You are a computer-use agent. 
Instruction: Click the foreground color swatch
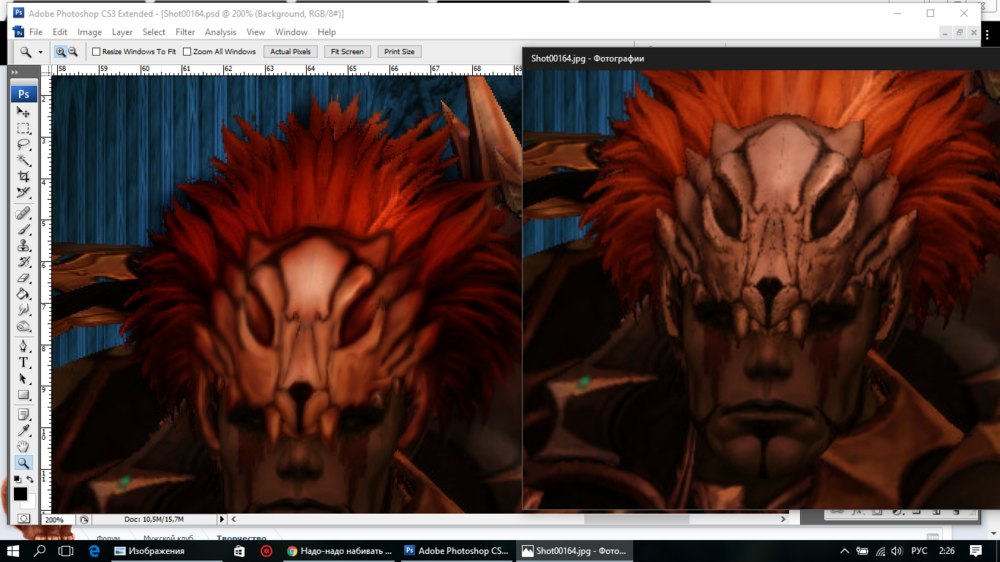pyautogui.click(x=20, y=494)
